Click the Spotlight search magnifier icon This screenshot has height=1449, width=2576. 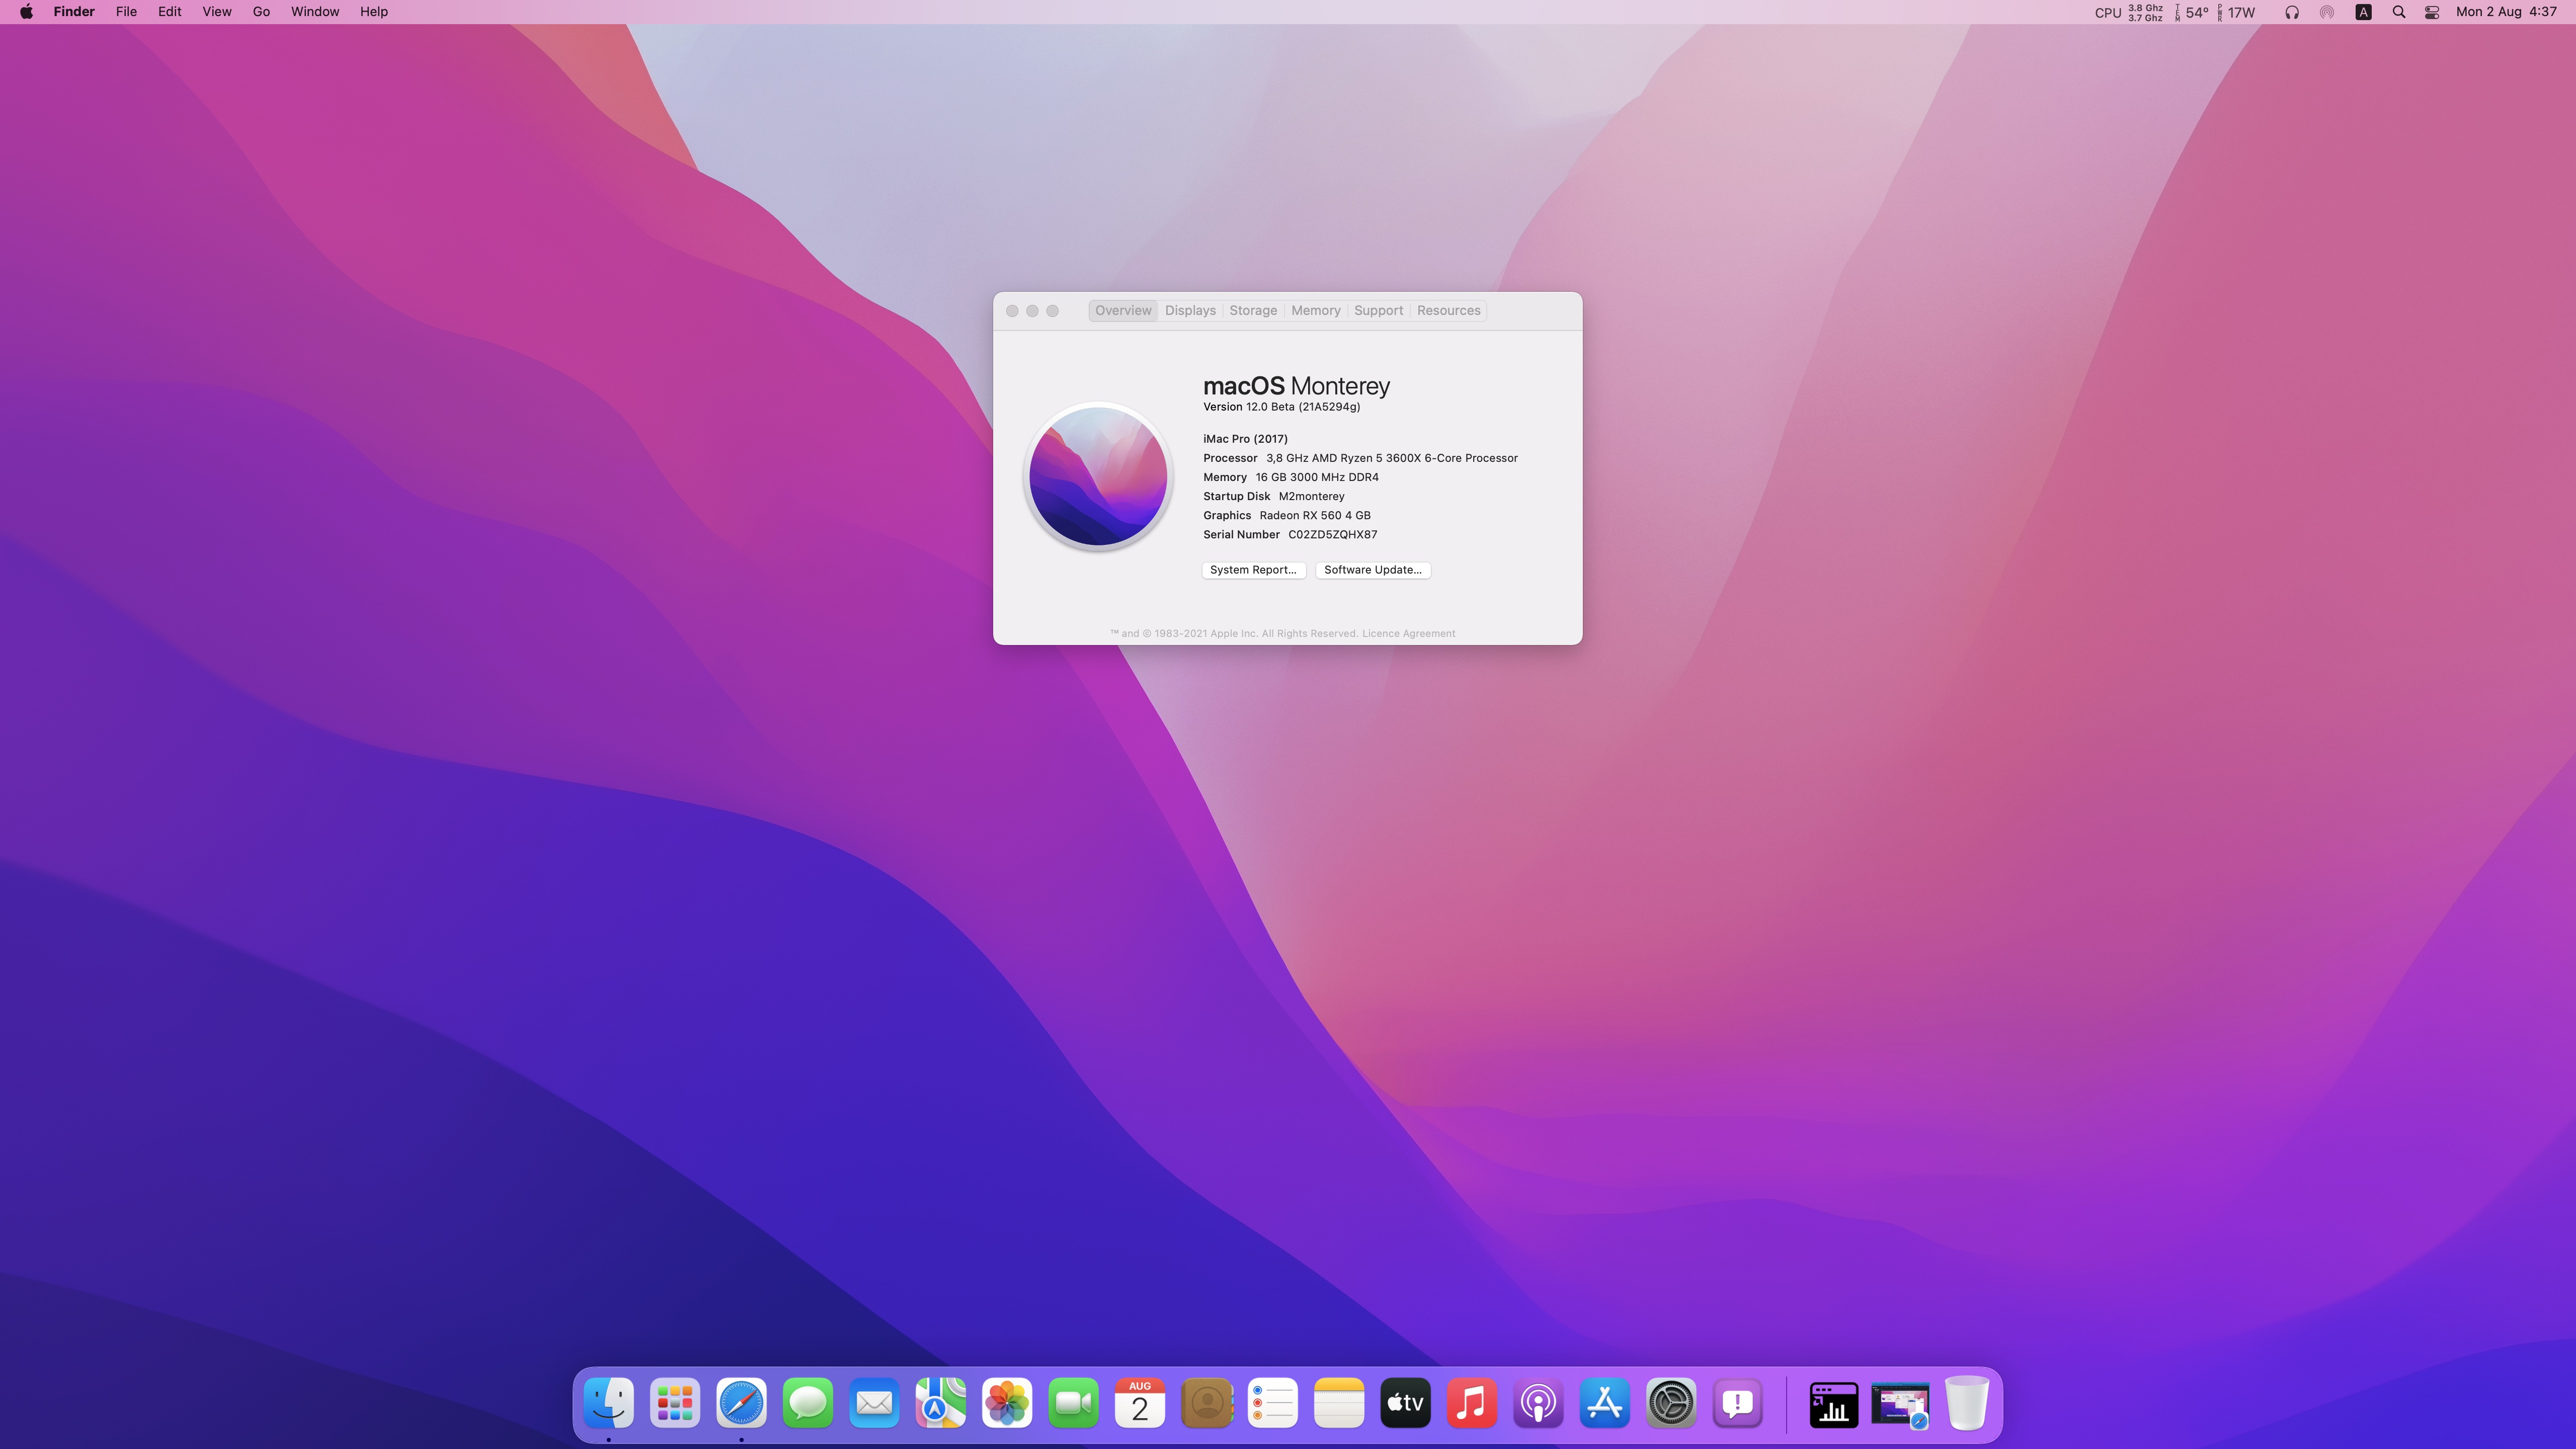[2398, 12]
